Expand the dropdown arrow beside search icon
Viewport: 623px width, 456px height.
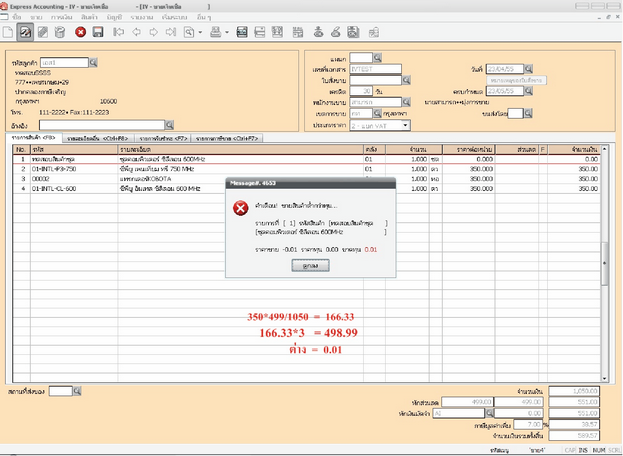pyautogui.click(x=200, y=34)
